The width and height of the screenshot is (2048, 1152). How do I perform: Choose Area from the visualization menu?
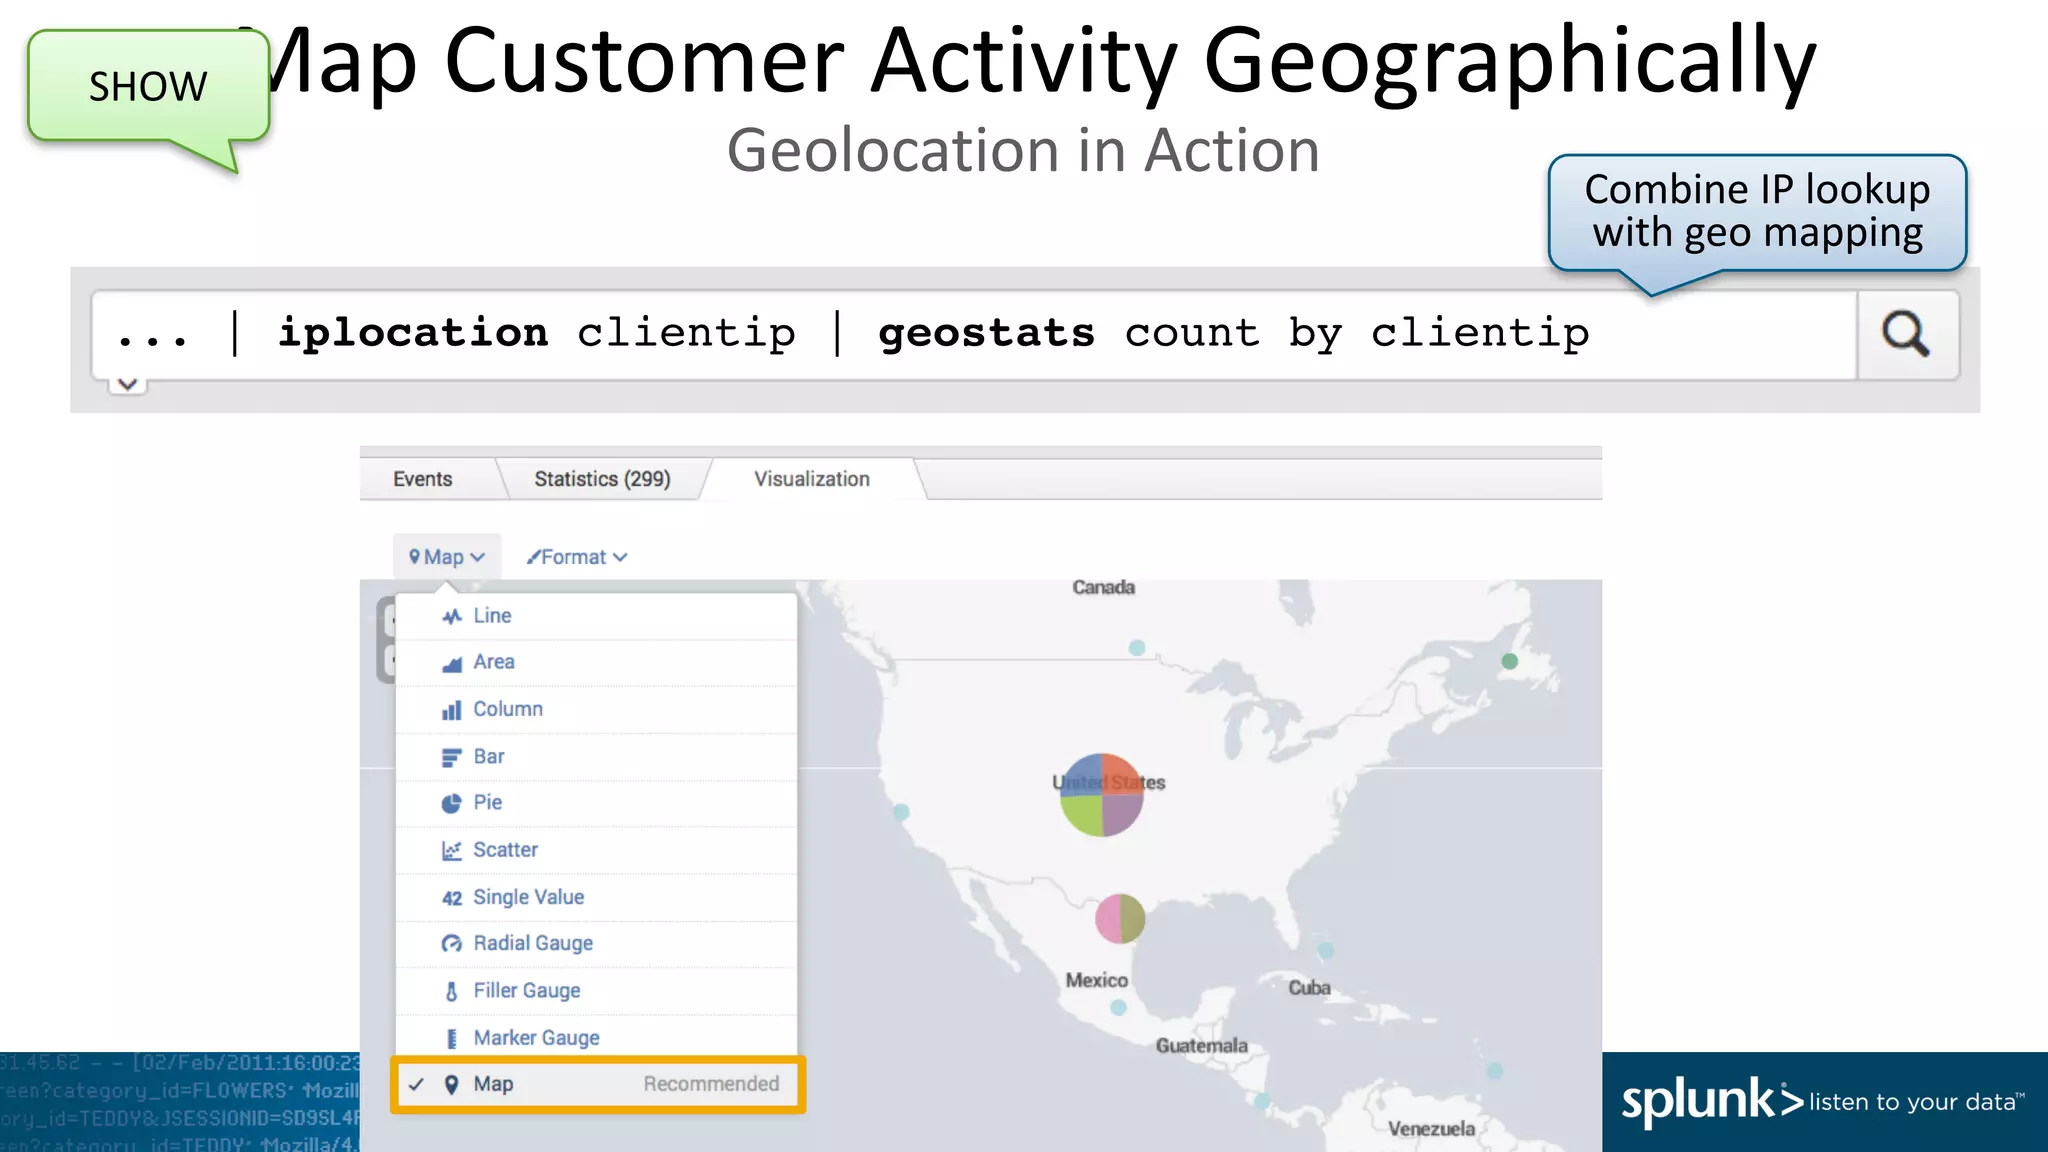[x=597, y=662]
